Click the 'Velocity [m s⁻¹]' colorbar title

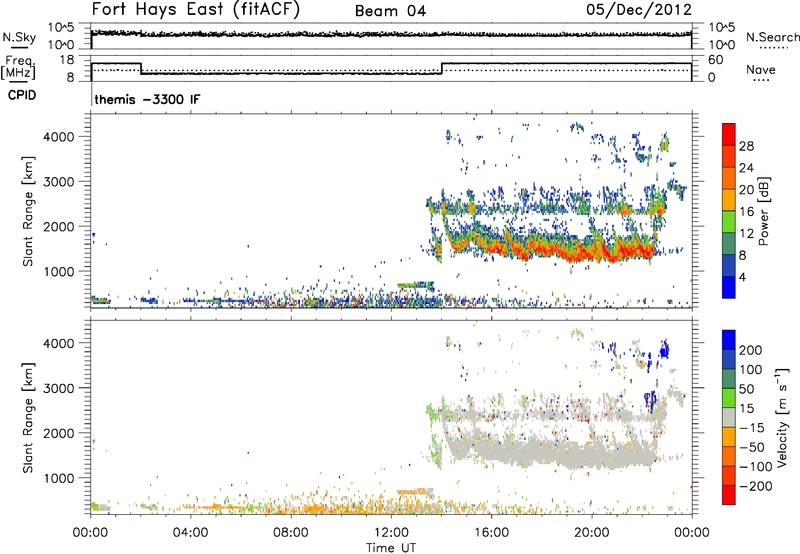(x=781, y=417)
